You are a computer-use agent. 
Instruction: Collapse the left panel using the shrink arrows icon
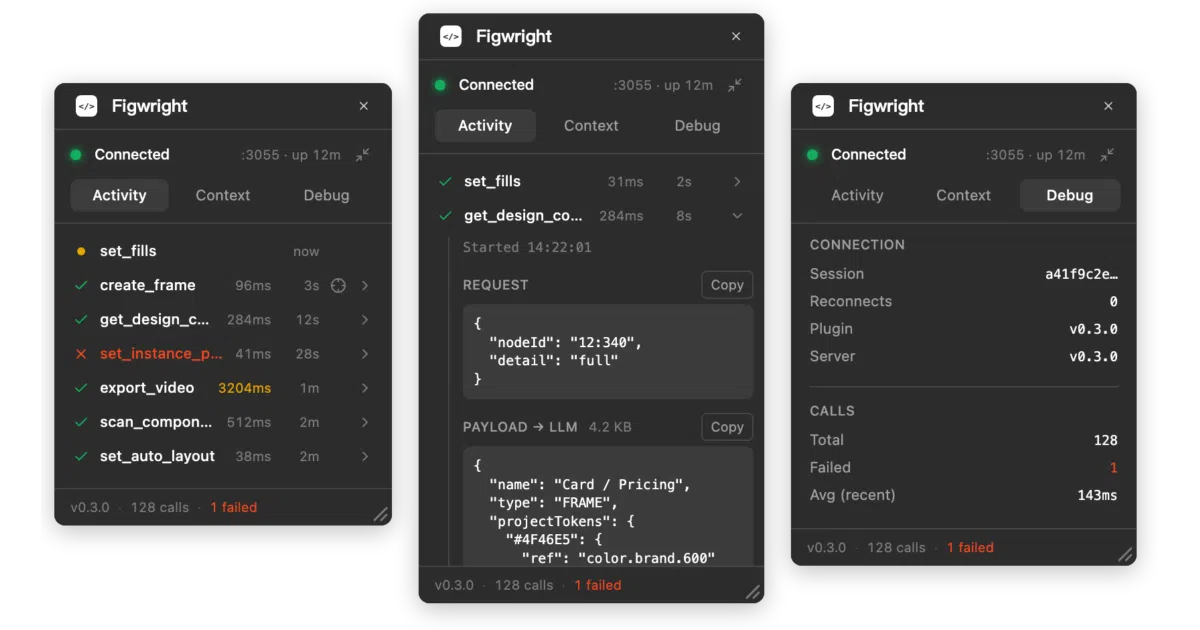pyautogui.click(x=363, y=155)
